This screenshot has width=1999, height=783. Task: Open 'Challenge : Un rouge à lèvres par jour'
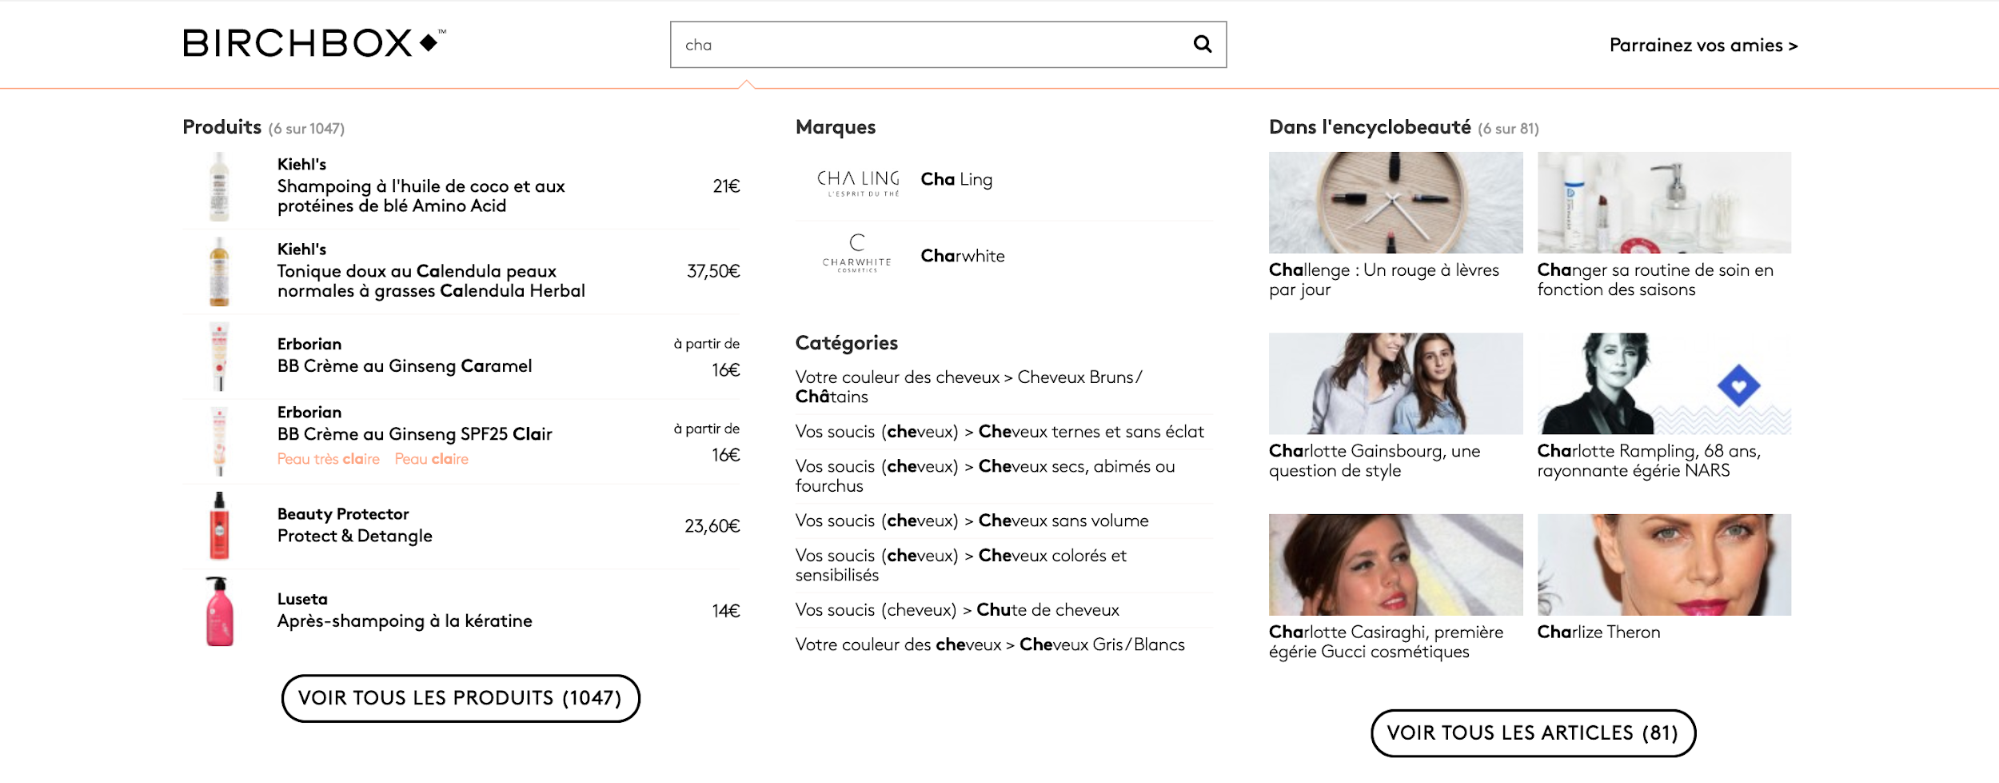pos(1384,280)
